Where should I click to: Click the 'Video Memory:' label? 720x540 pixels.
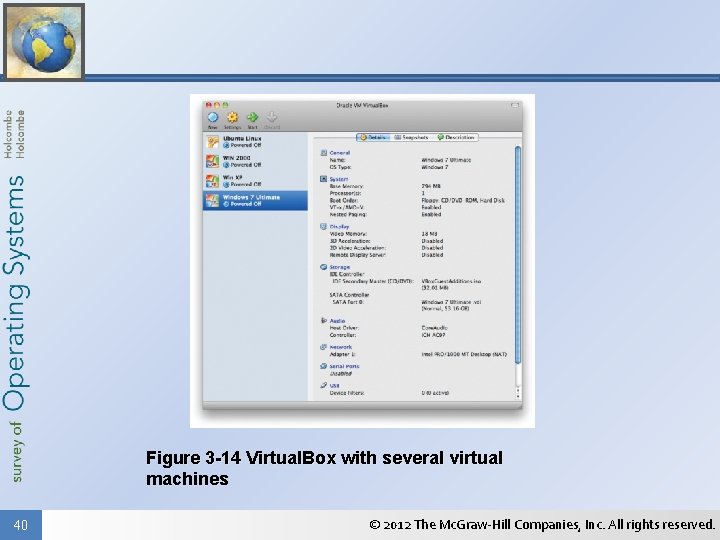coord(349,234)
